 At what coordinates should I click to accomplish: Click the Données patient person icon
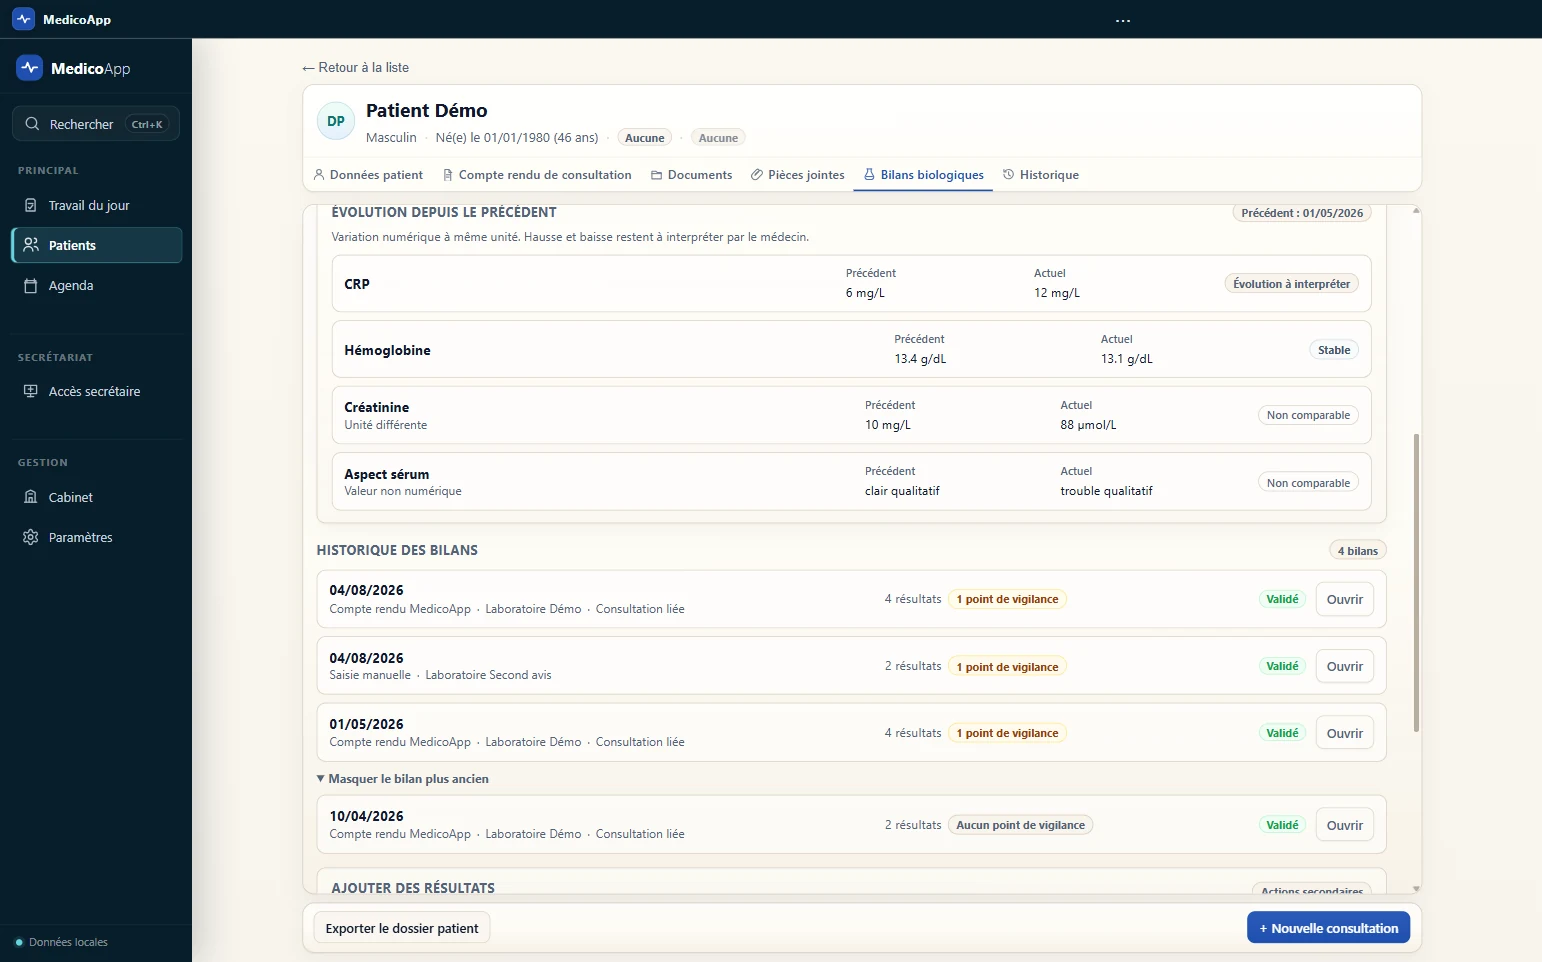coord(319,174)
